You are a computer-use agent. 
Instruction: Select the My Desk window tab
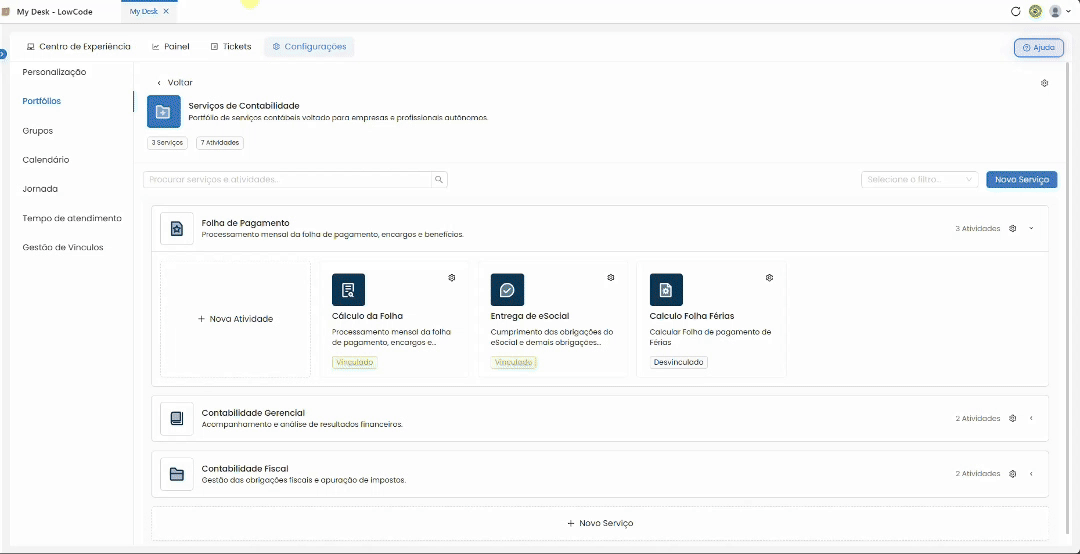149,12
